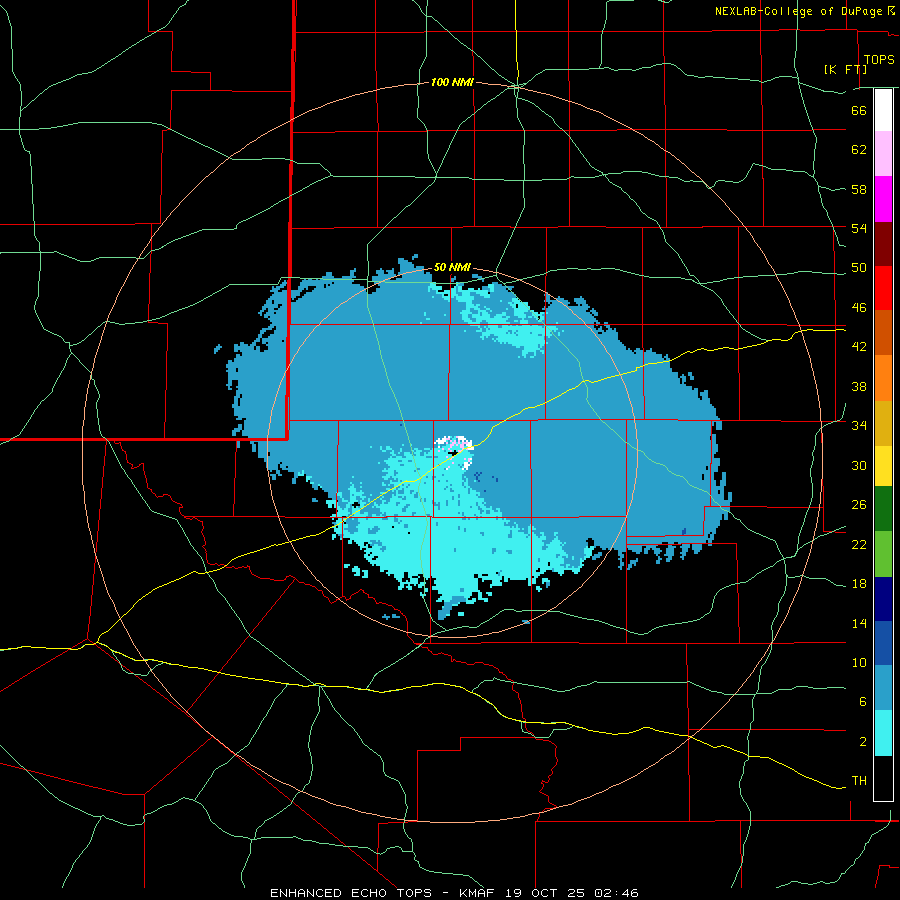Click the magenta legend swatch

coord(883,199)
